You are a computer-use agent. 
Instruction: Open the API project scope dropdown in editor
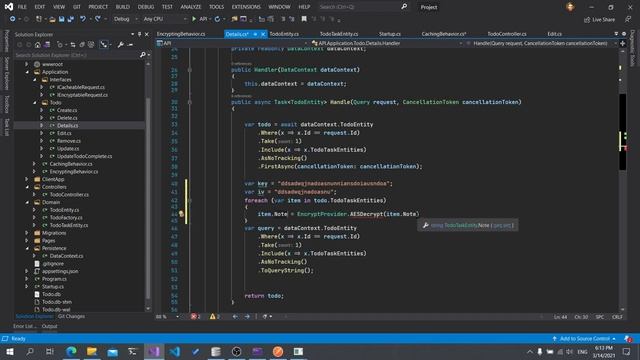pos(232,43)
